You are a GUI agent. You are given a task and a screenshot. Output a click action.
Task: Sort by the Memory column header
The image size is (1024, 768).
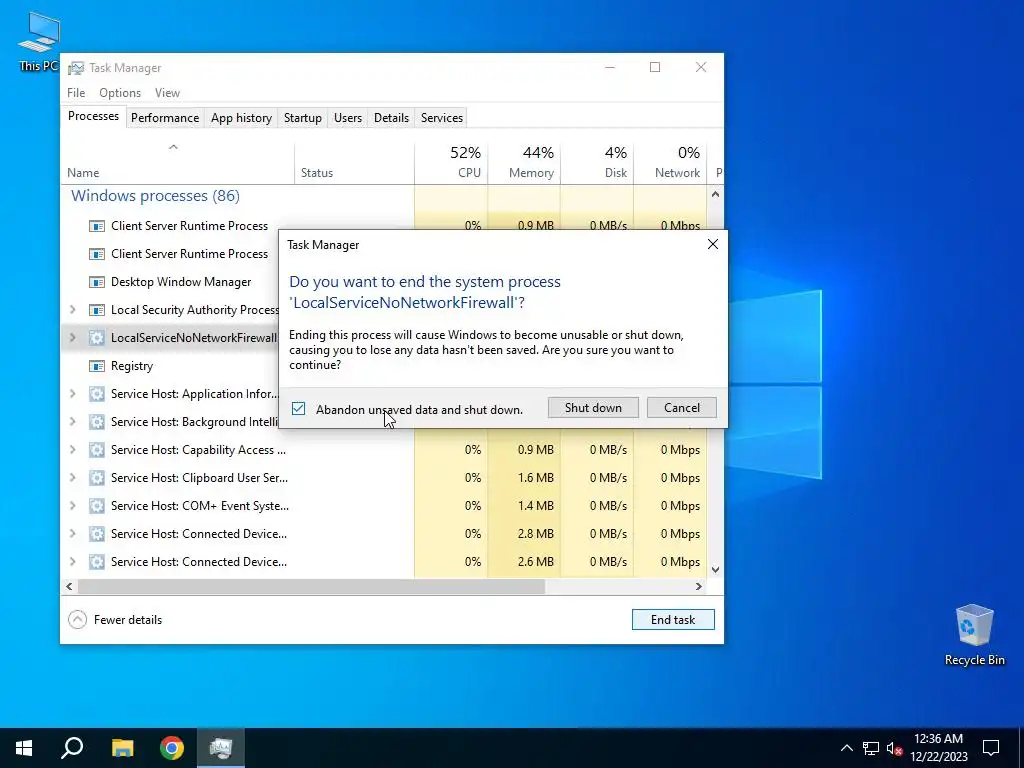tap(524, 162)
